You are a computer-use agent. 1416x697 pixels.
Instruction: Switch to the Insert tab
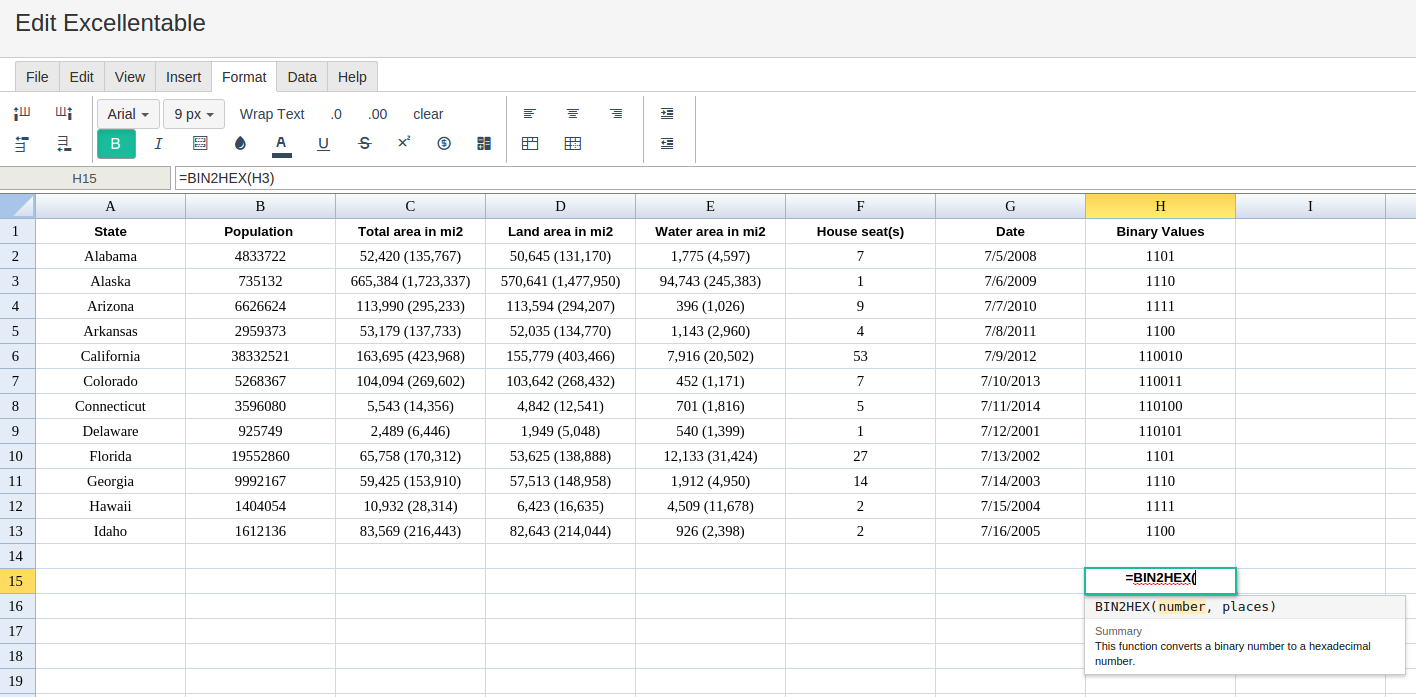pos(183,77)
